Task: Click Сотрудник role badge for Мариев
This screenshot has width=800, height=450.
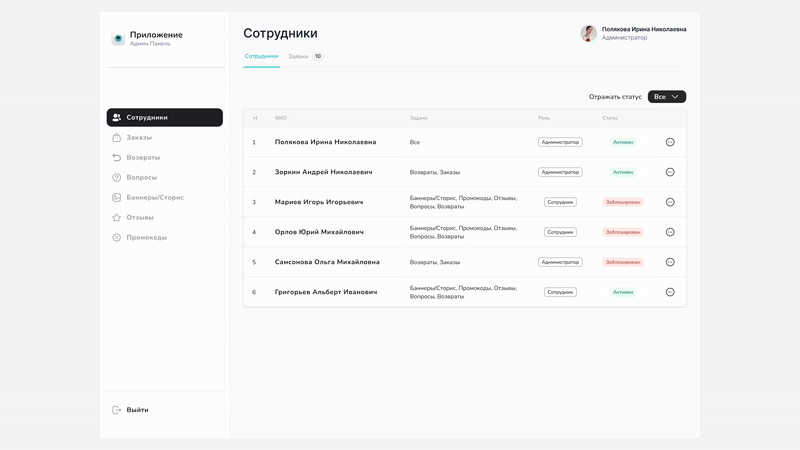Action: (x=560, y=202)
